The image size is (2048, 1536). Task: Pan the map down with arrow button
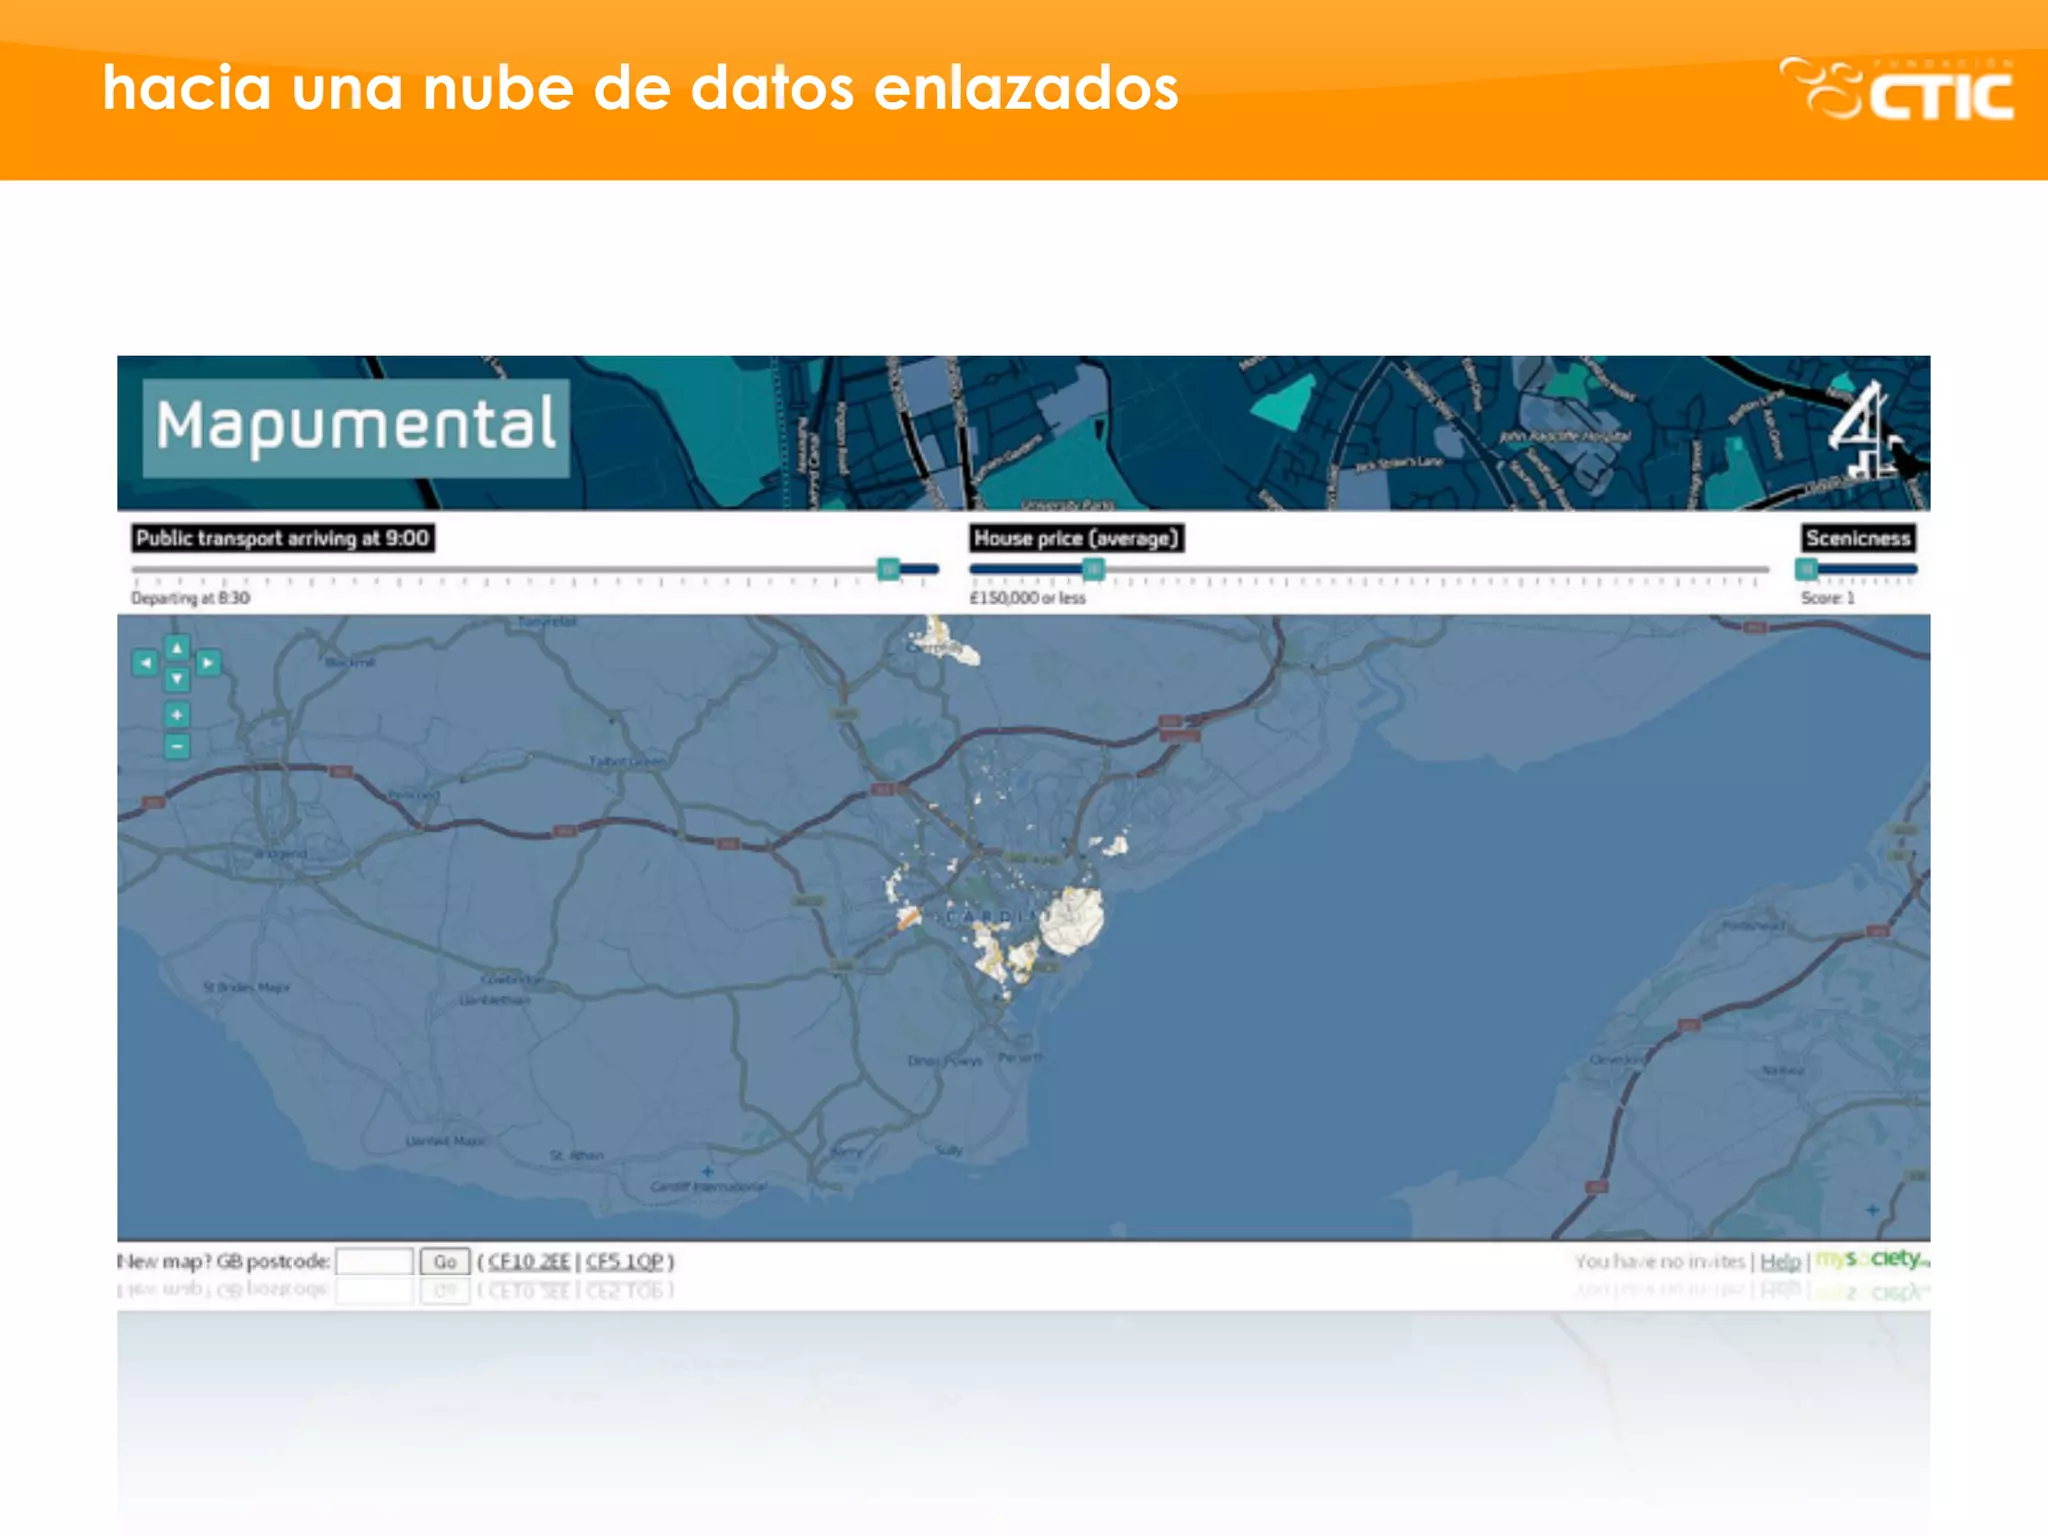click(177, 679)
